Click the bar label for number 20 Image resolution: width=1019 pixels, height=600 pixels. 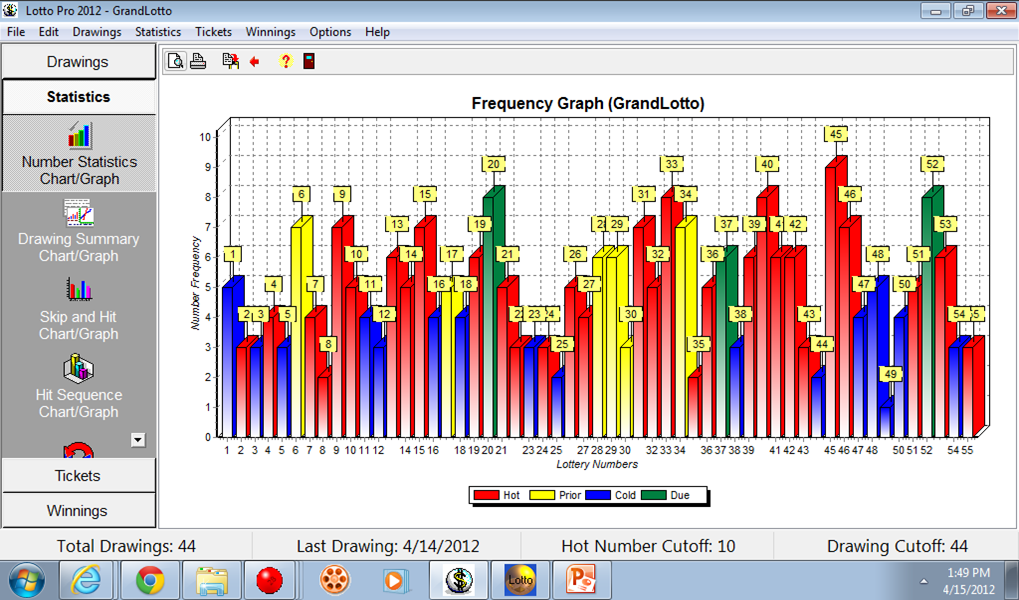(x=493, y=164)
